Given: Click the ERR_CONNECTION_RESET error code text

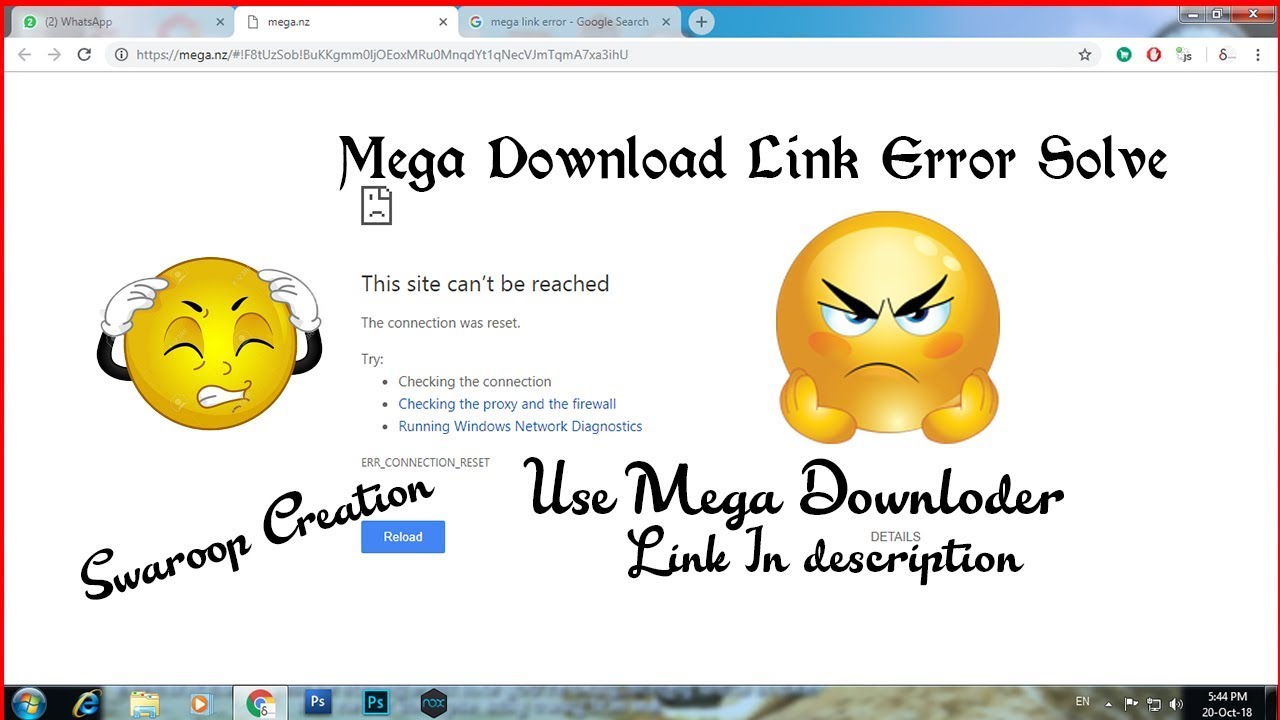Looking at the screenshot, I should [x=425, y=463].
